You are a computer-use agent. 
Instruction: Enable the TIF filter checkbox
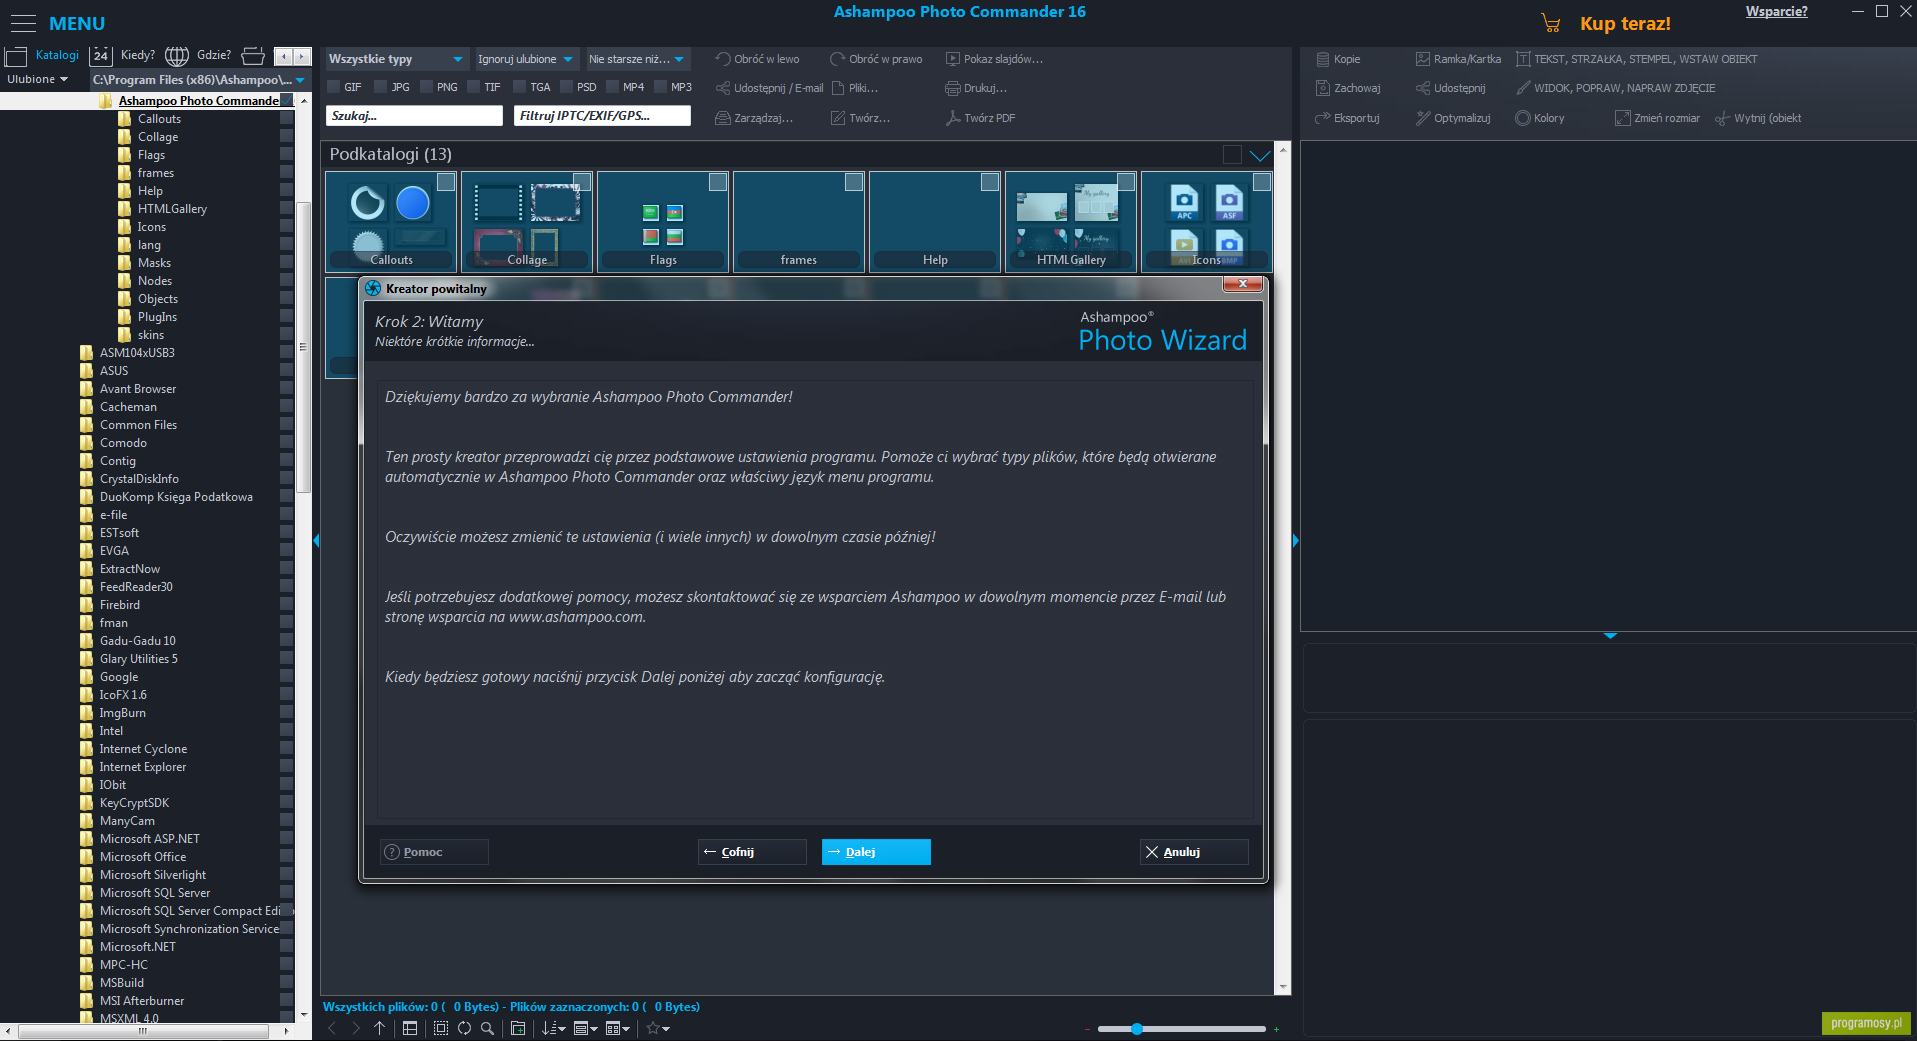(x=474, y=87)
